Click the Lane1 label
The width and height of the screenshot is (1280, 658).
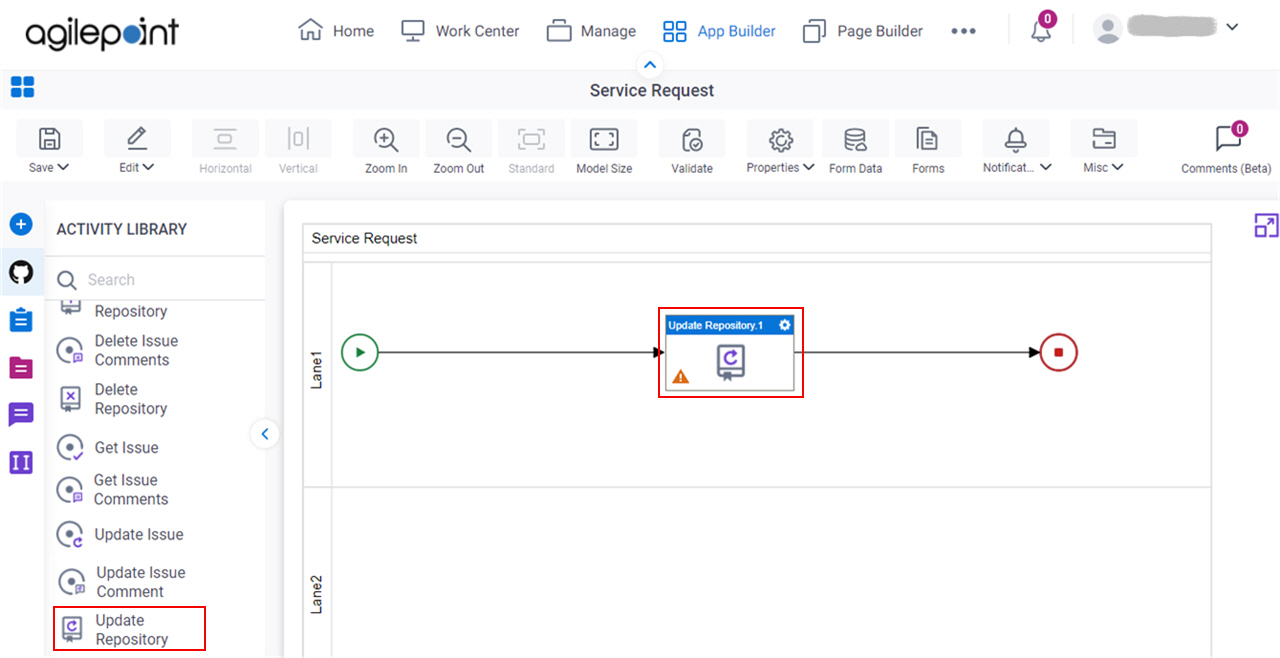coord(317,369)
